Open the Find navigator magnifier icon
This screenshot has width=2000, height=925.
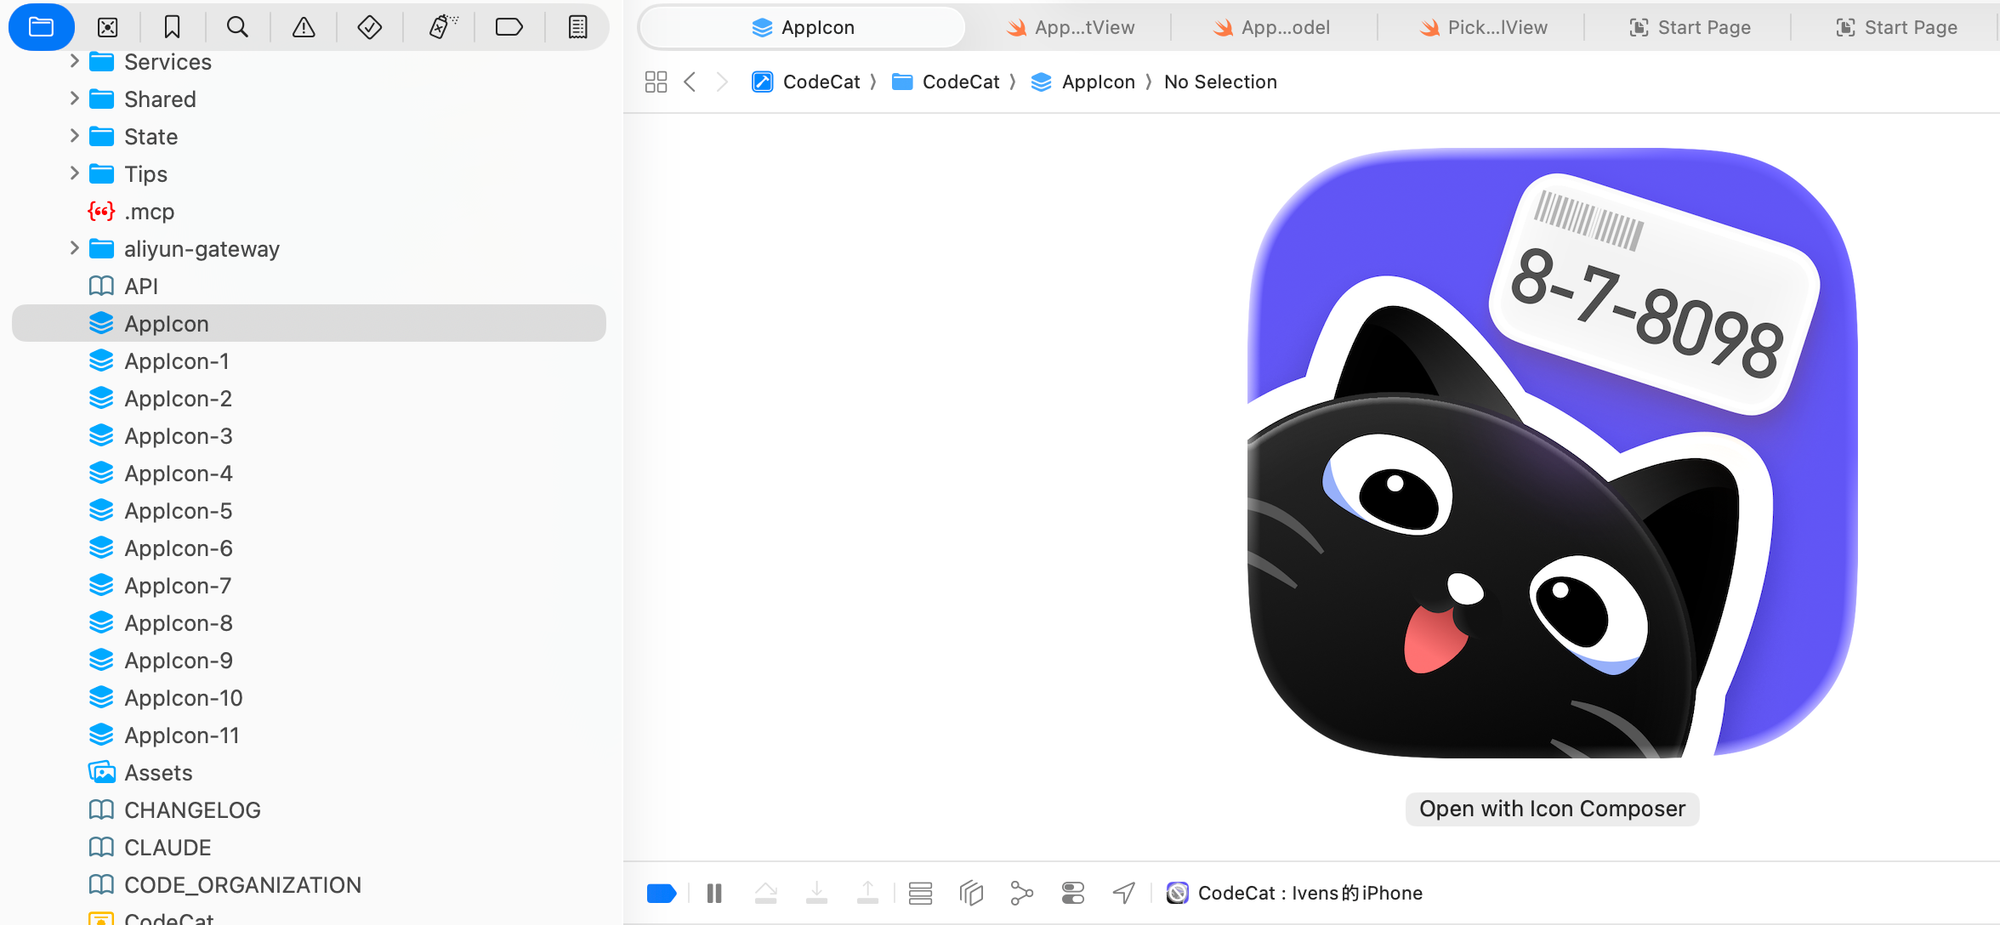pyautogui.click(x=237, y=27)
